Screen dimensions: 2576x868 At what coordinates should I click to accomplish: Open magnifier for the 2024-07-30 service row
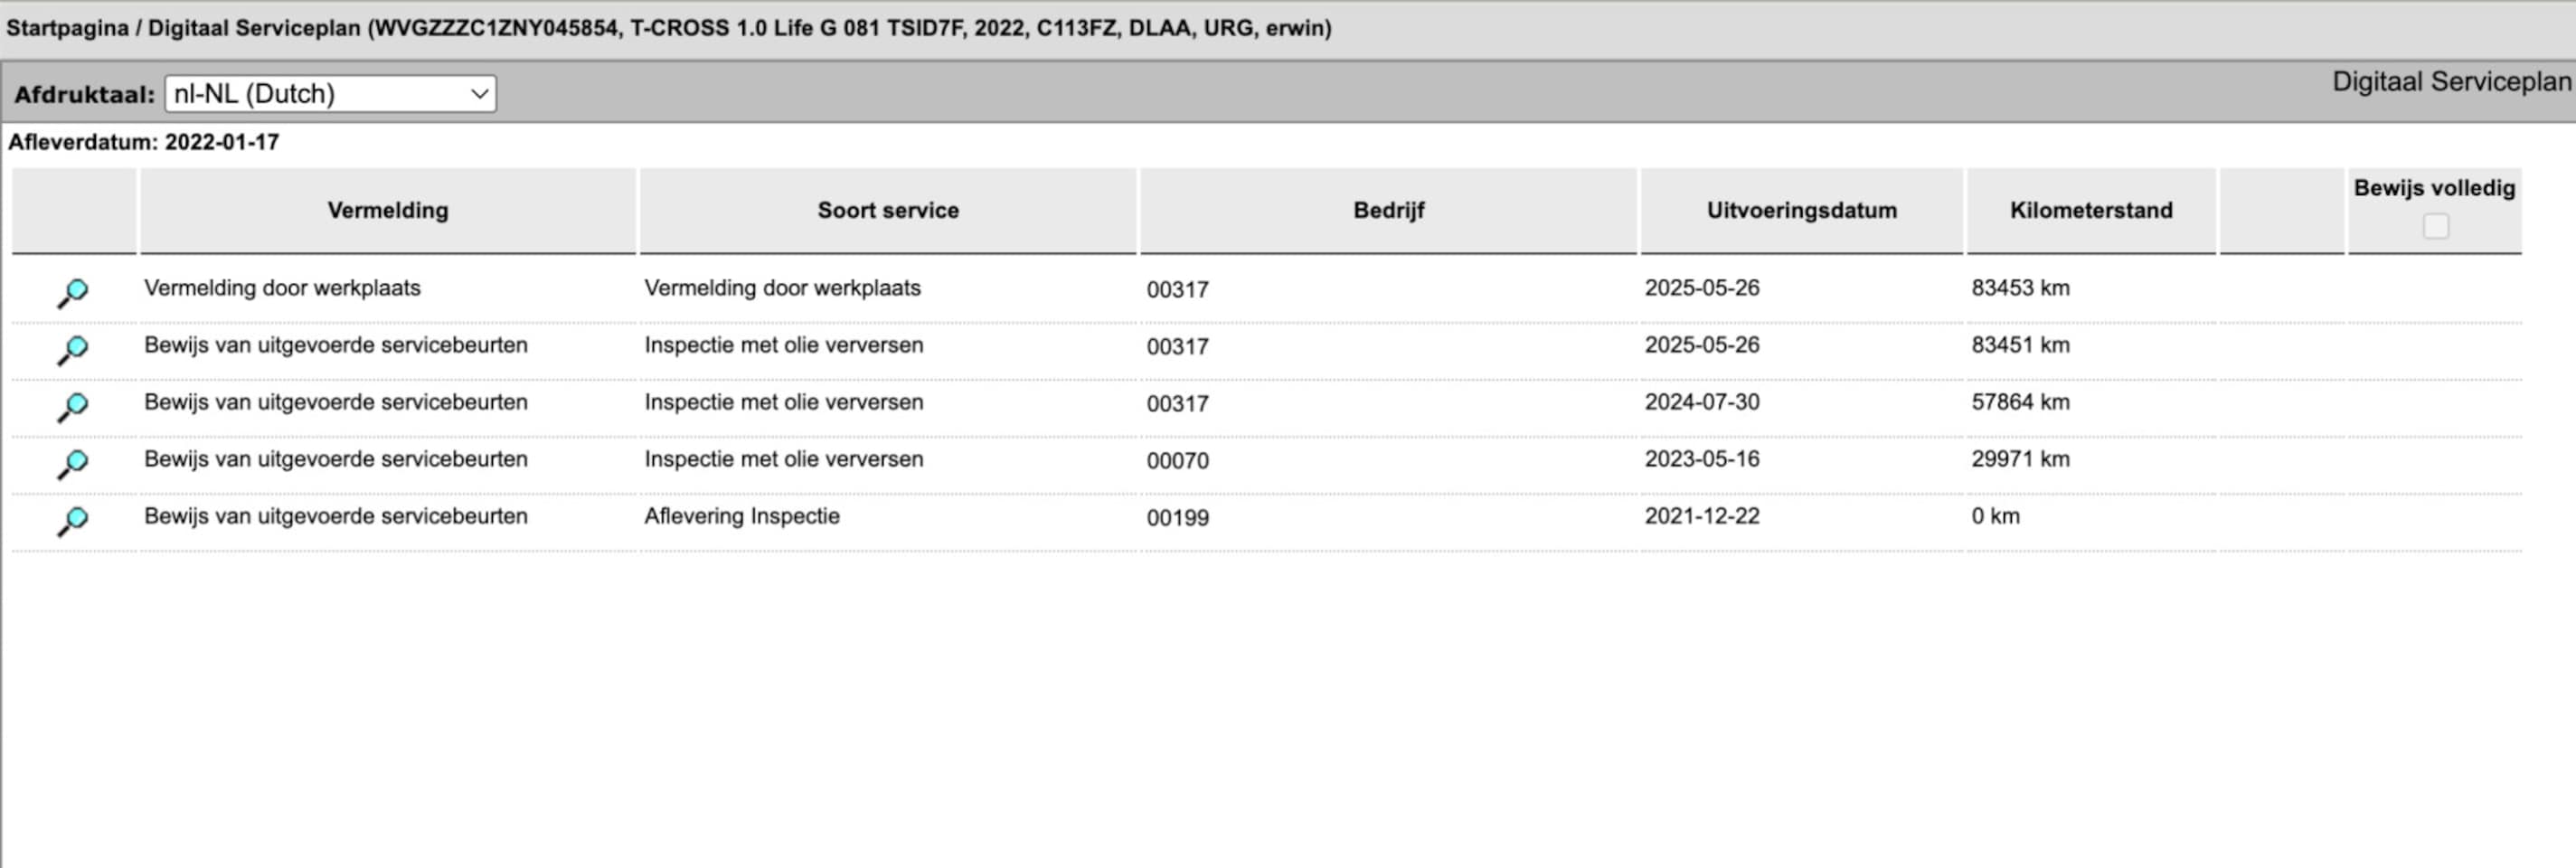72,406
